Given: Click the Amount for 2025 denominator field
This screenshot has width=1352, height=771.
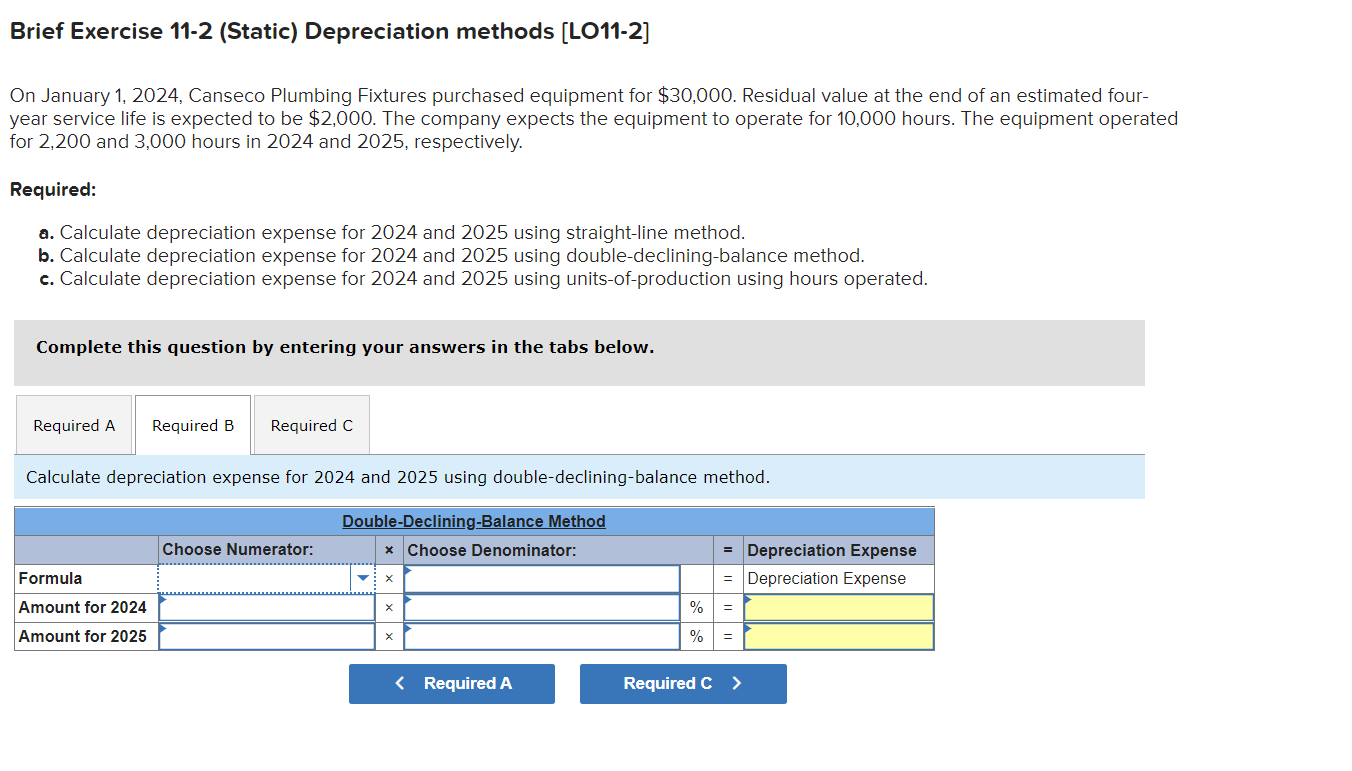Looking at the screenshot, I should click(x=542, y=636).
